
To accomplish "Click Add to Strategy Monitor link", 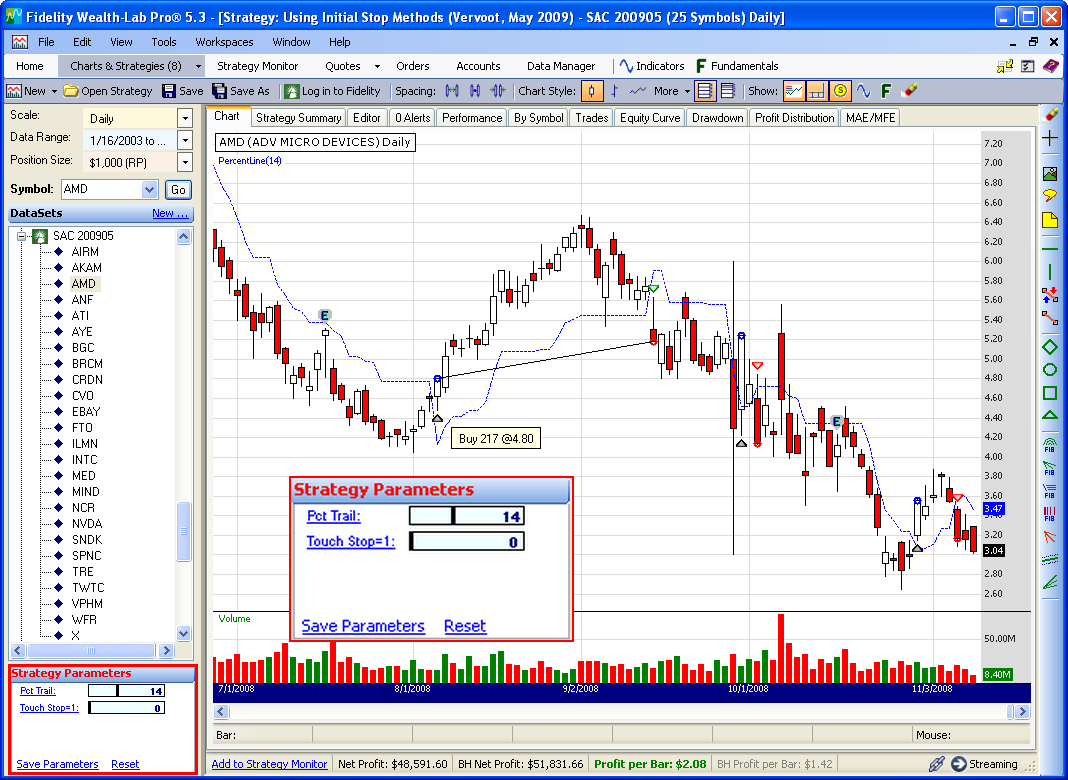I will 269,764.
